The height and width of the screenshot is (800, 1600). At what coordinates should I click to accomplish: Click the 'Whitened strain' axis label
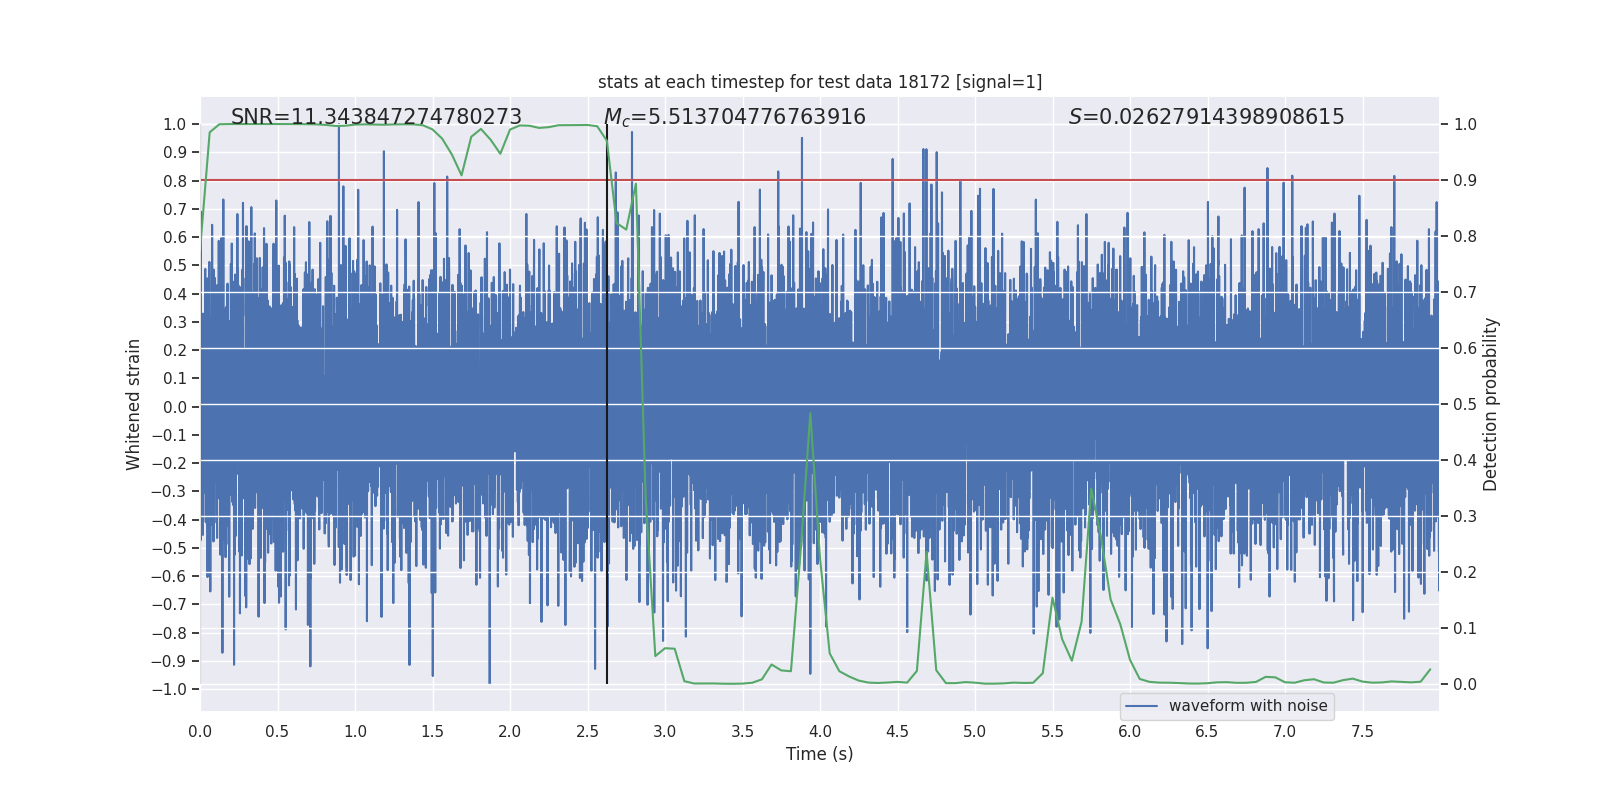click(x=133, y=405)
